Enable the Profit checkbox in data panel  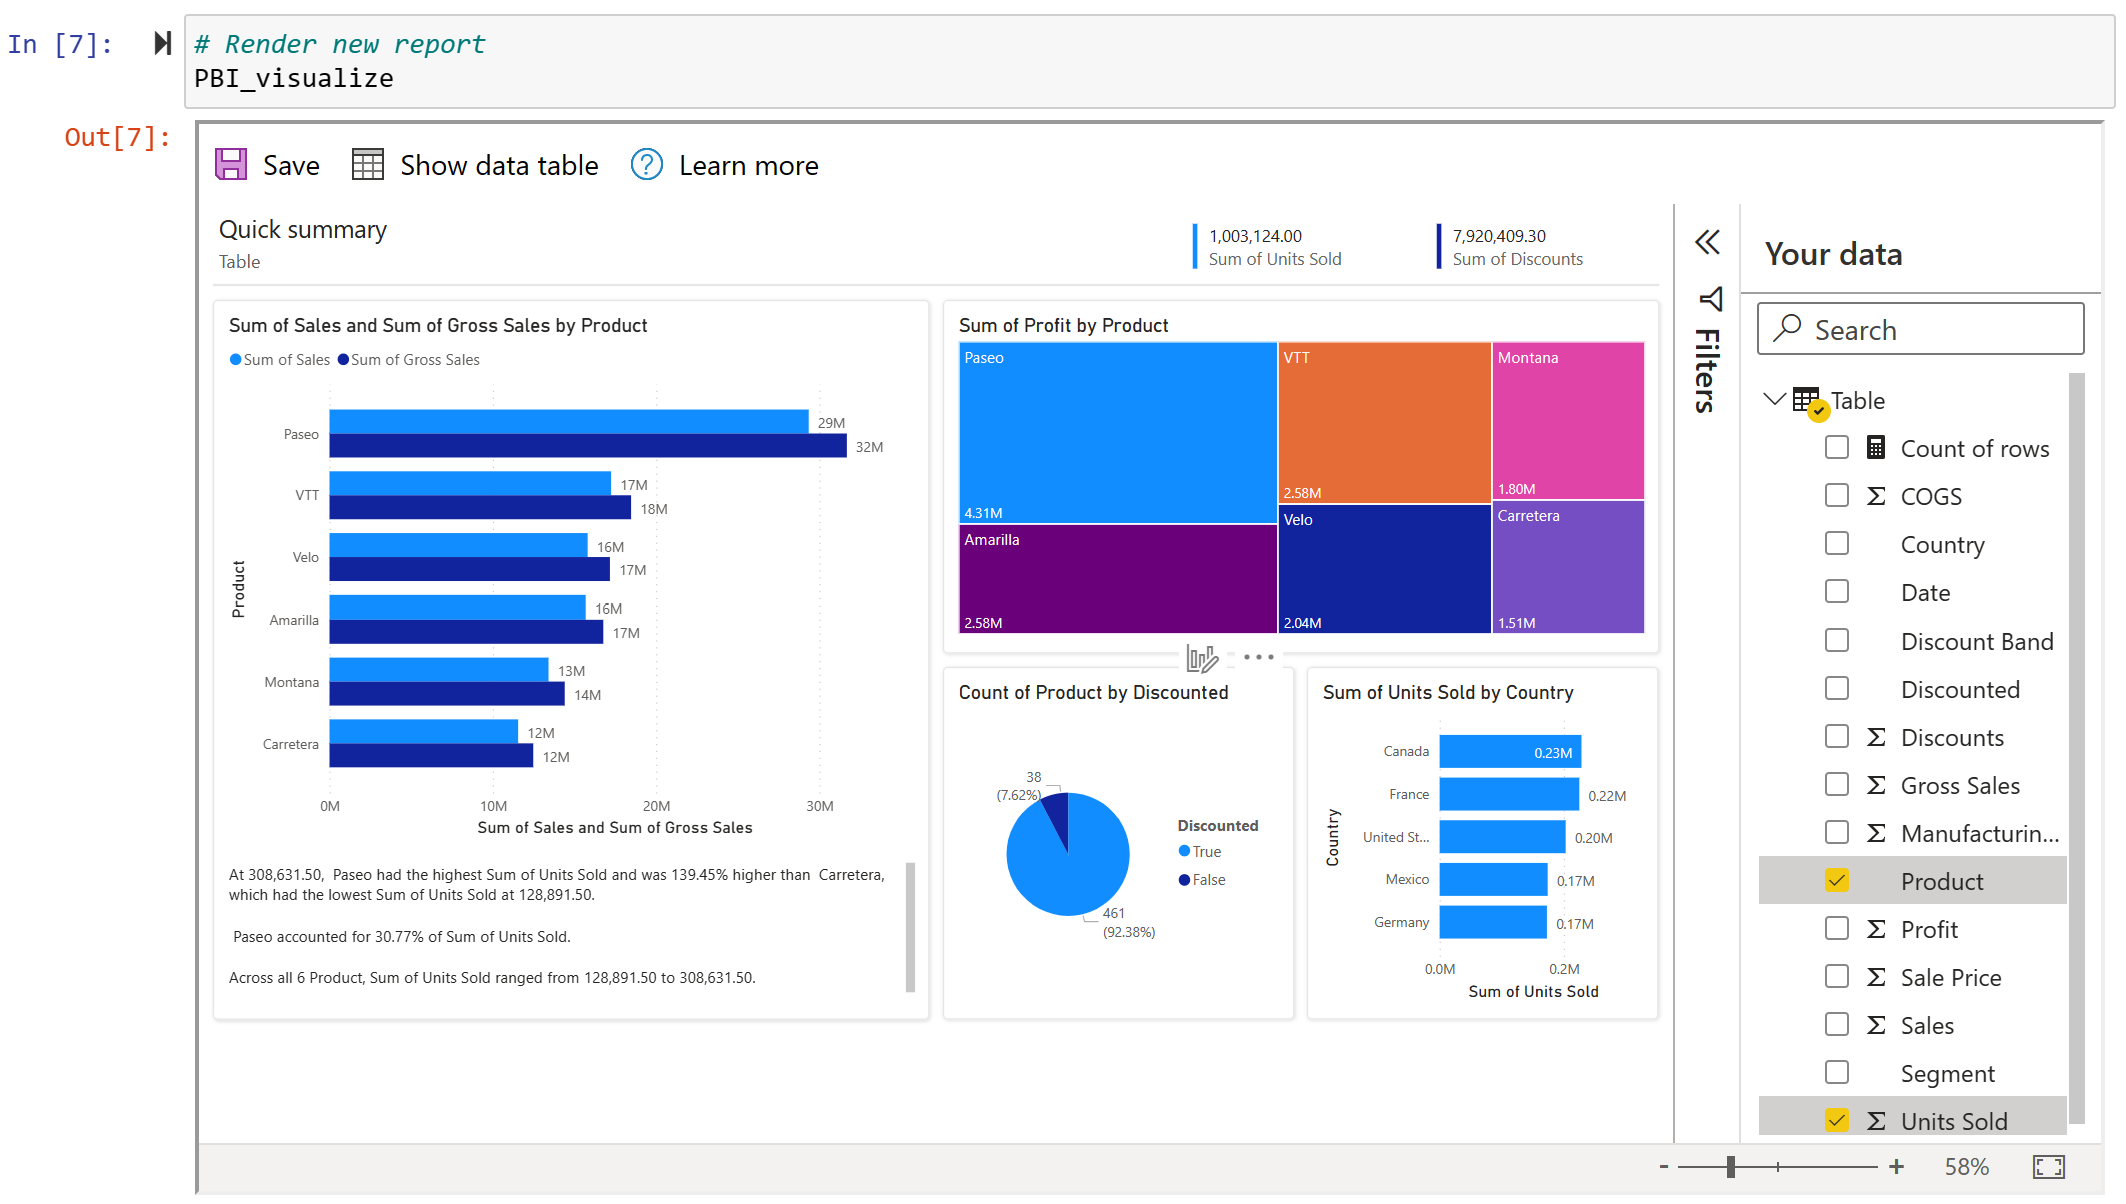tap(1837, 927)
